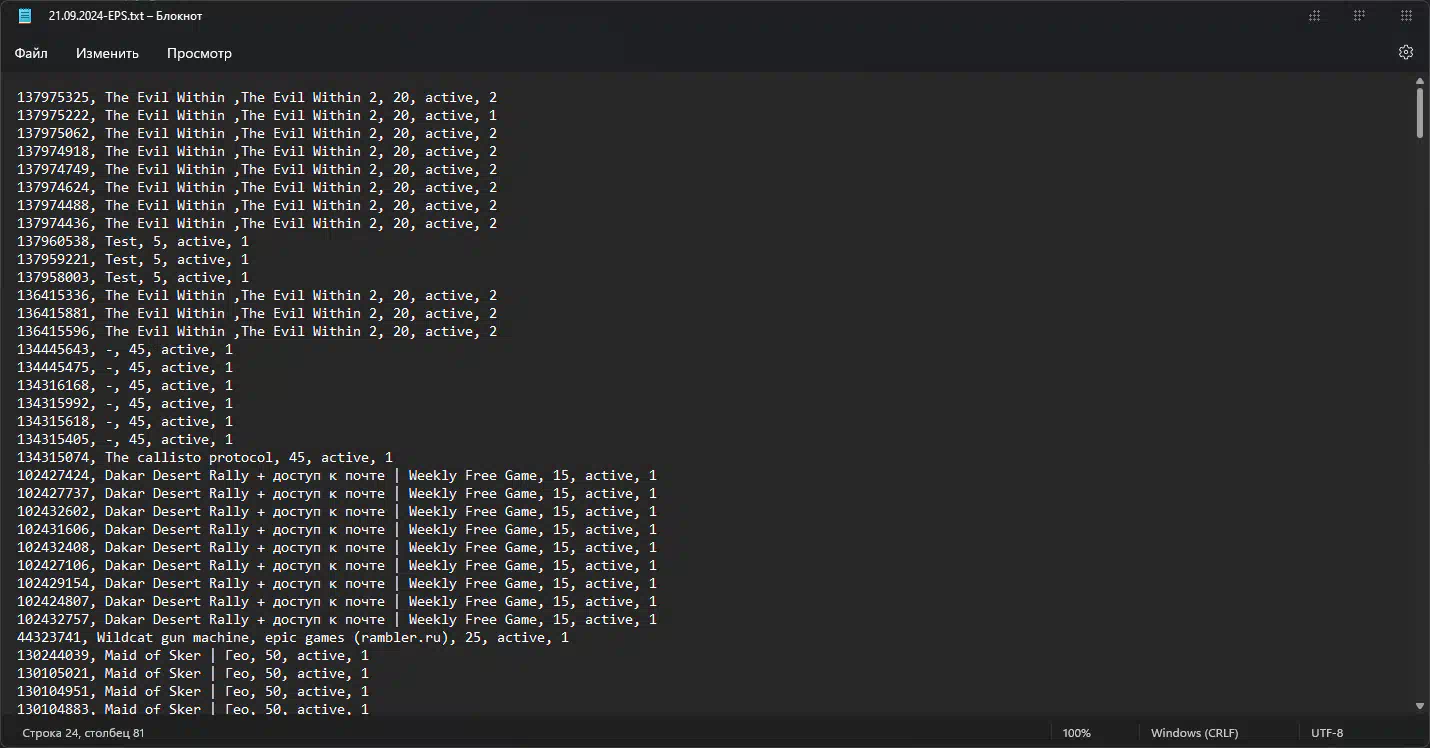
Task: Click the line starting with 136415336
Action: 257,295
